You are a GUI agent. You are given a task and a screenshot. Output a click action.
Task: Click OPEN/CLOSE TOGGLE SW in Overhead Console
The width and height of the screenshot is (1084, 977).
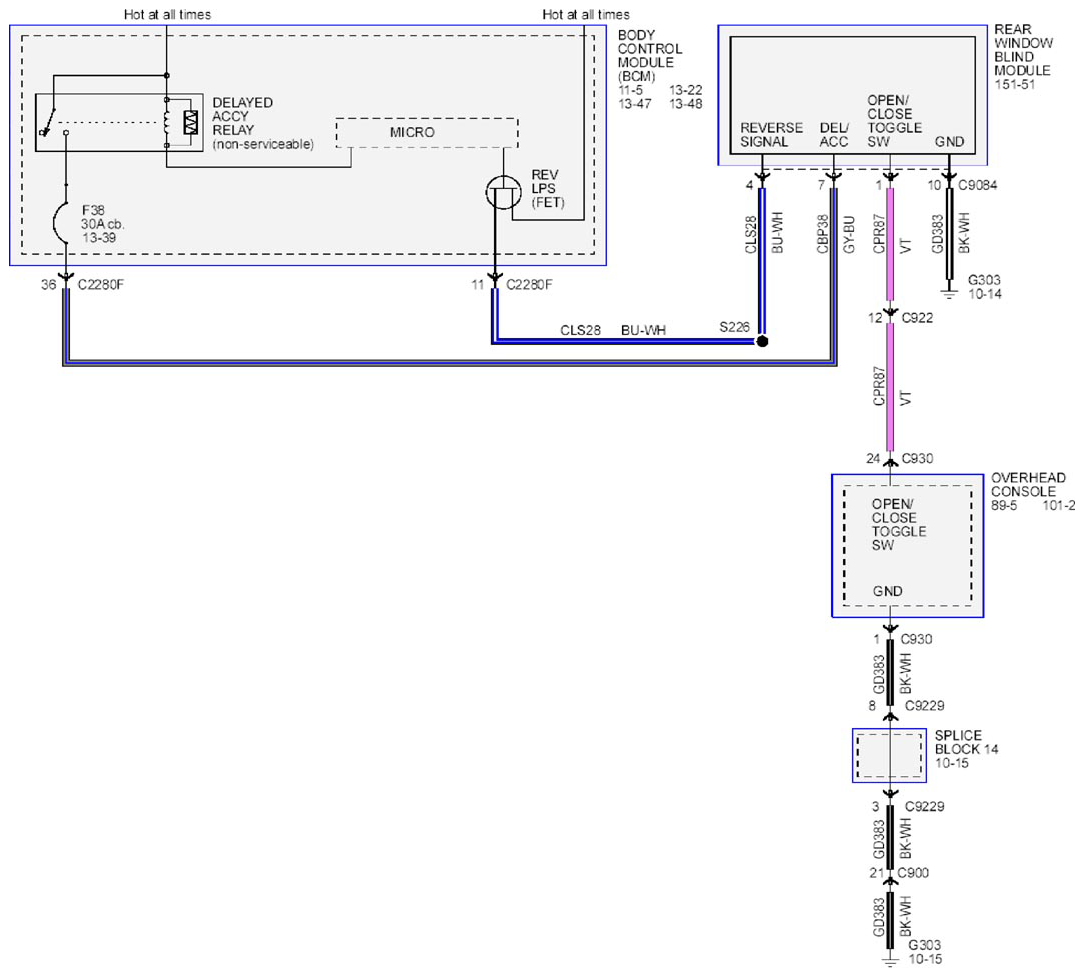pyautogui.click(x=898, y=525)
